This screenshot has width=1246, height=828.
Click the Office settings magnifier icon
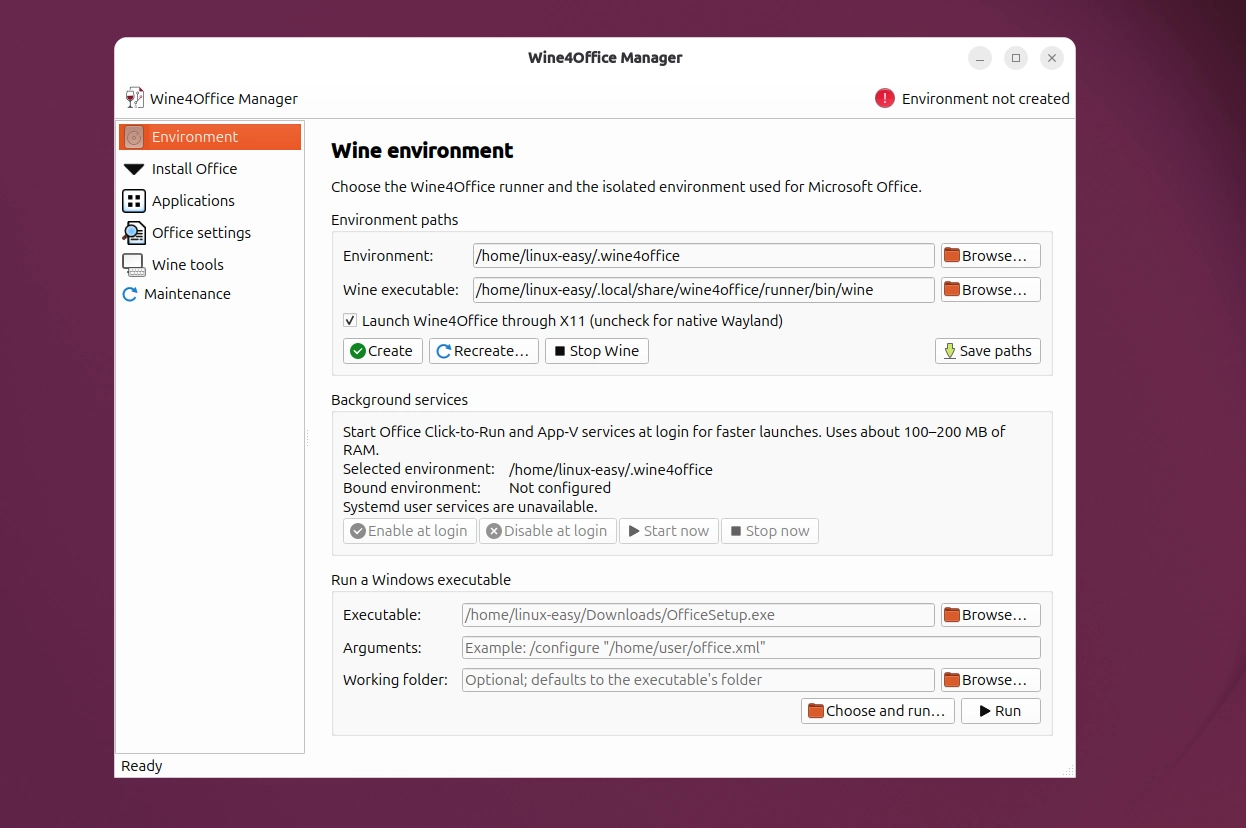click(x=134, y=233)
